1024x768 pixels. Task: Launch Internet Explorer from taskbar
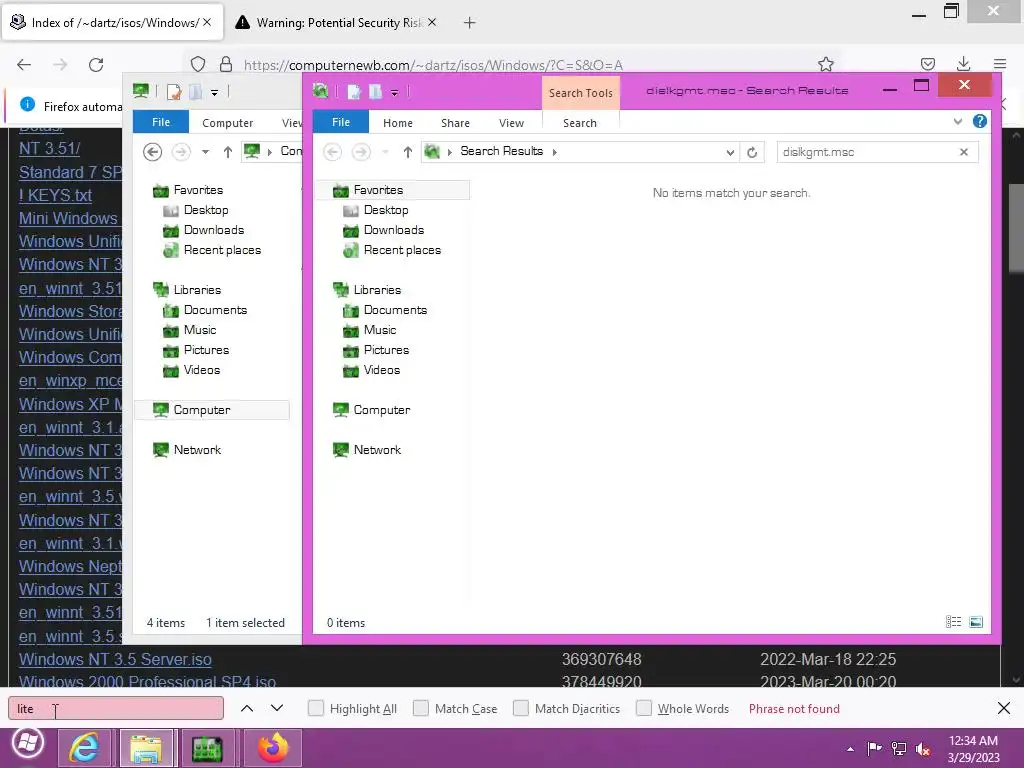pos(84,748)
